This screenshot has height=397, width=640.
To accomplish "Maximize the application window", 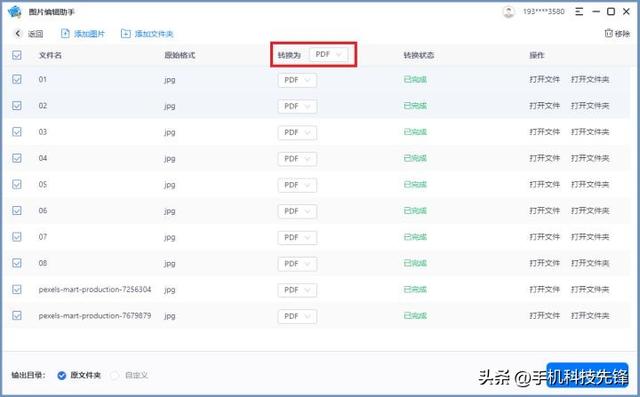I will point(611,11).
